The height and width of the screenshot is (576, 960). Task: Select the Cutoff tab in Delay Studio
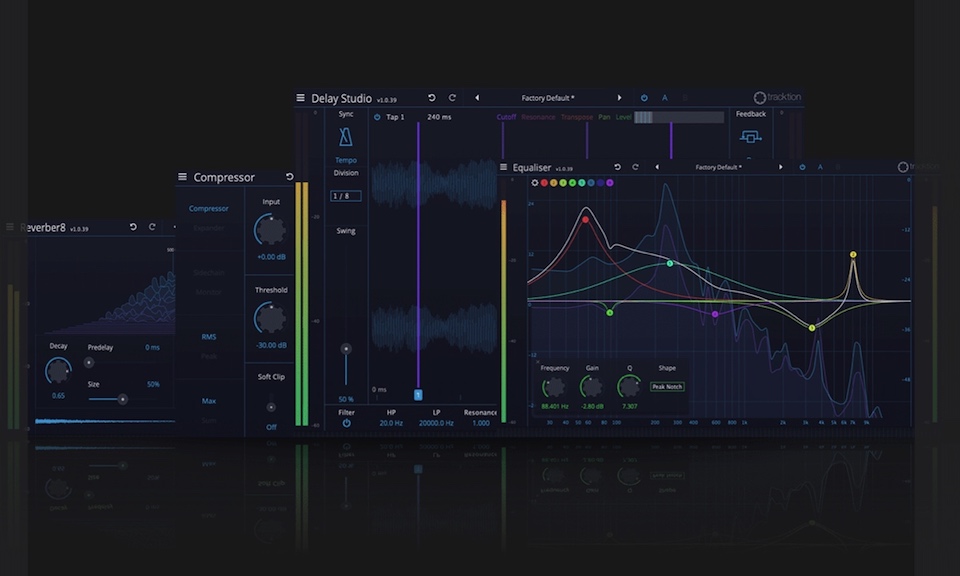506,117
